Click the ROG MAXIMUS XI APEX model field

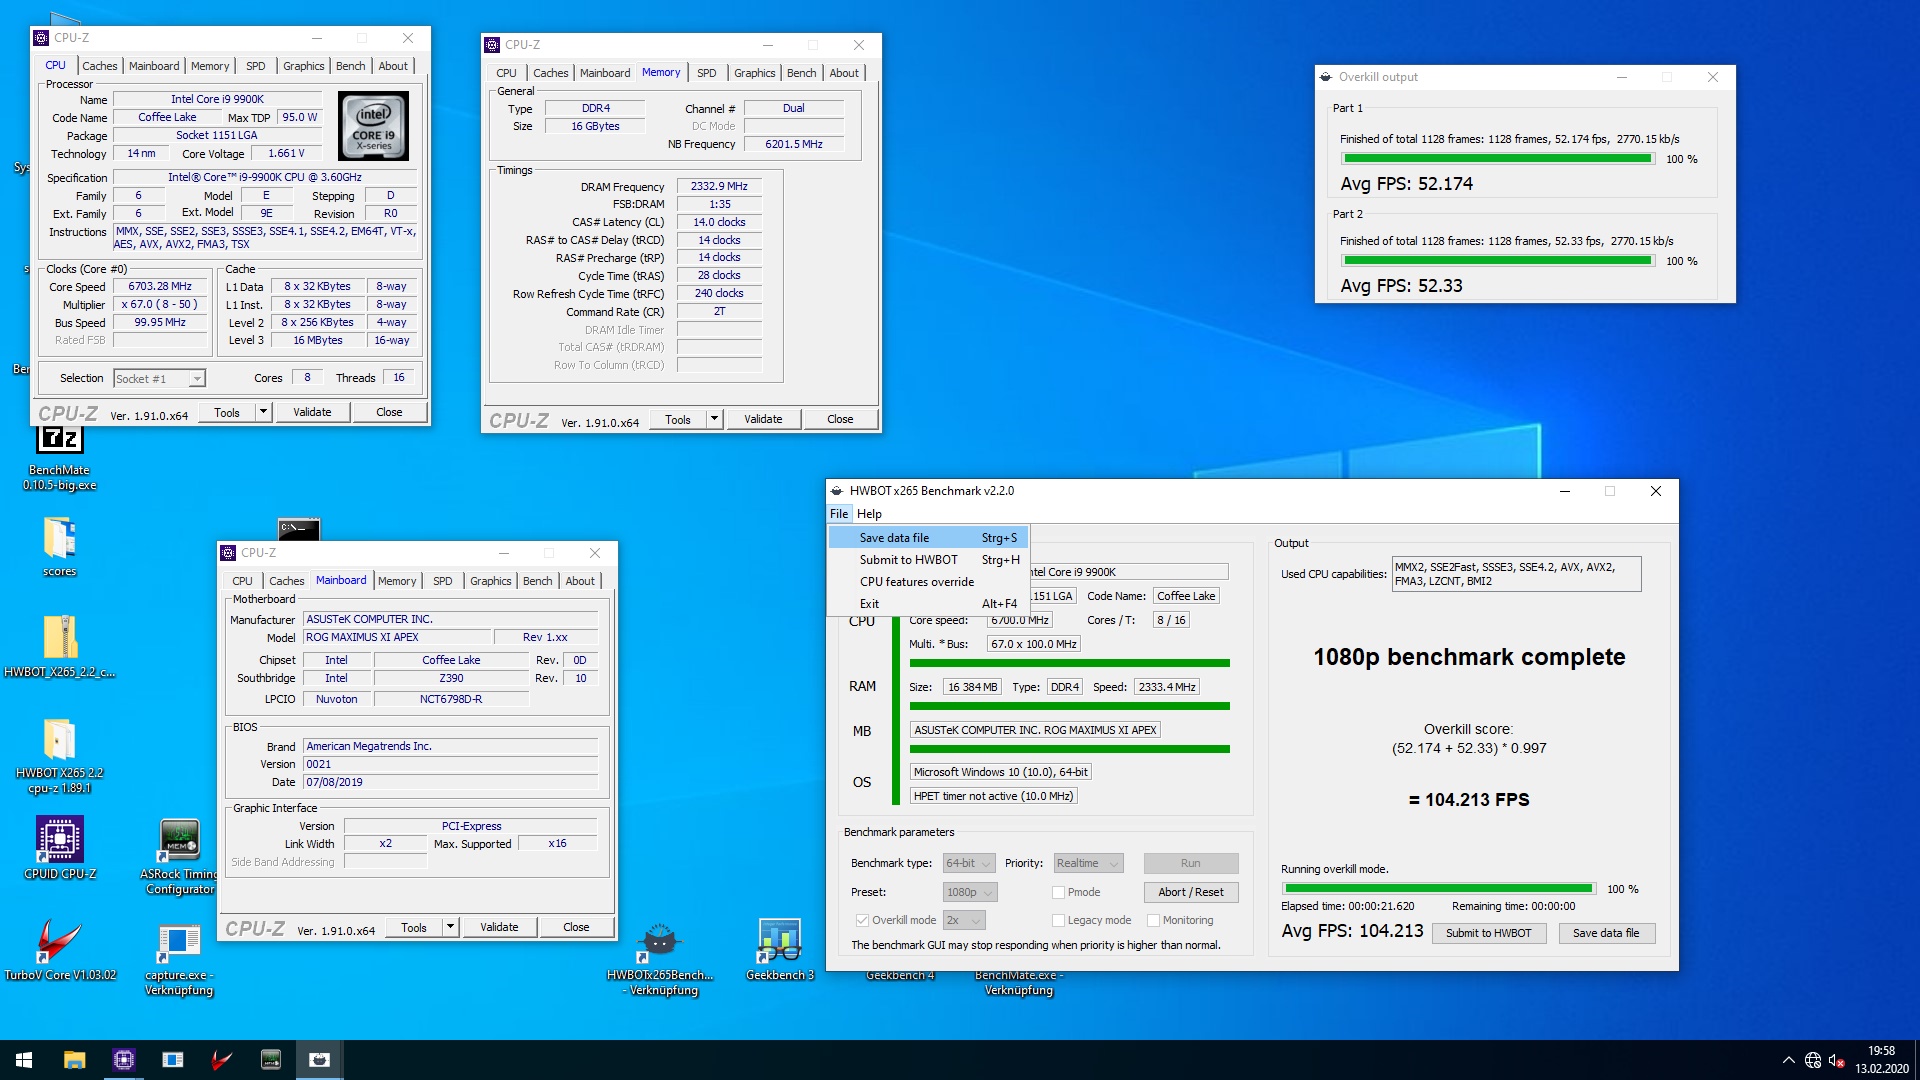click(x=398, y=637)
